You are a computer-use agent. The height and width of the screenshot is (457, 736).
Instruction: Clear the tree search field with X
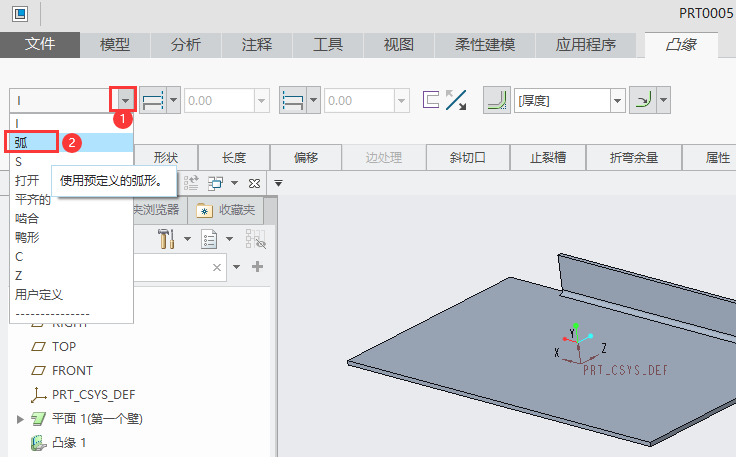coord(216,267)
